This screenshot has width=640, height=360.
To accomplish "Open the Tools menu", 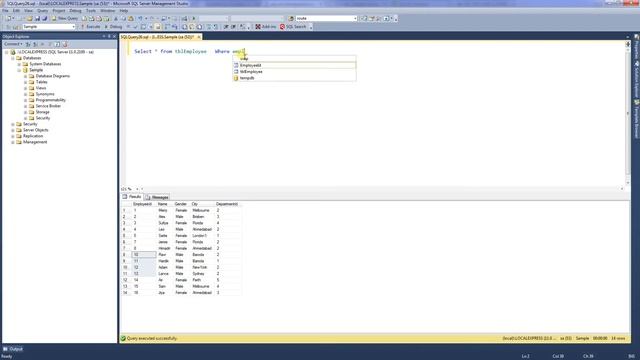I will [91, 11].
